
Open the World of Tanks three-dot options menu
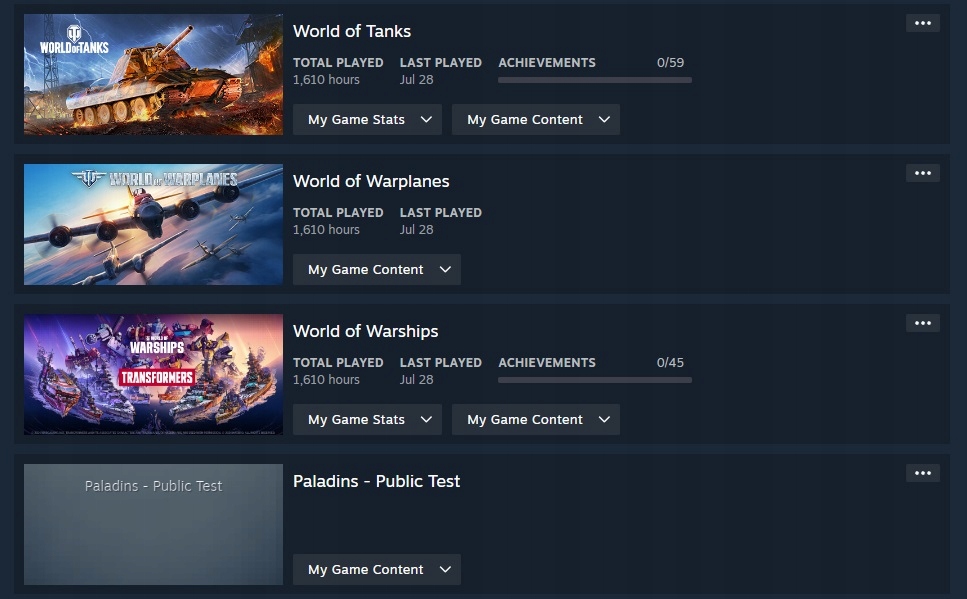tap(923, 23)
